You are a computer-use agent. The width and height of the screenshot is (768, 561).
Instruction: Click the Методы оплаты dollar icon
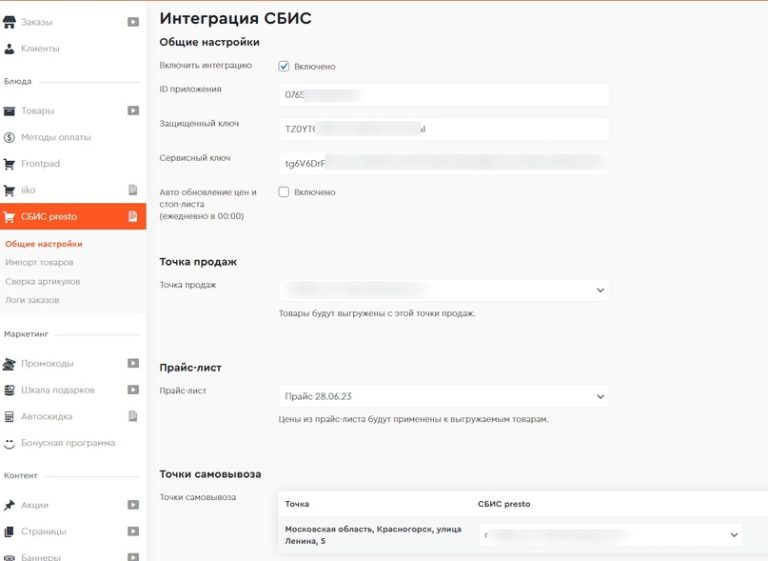(10, 137)
